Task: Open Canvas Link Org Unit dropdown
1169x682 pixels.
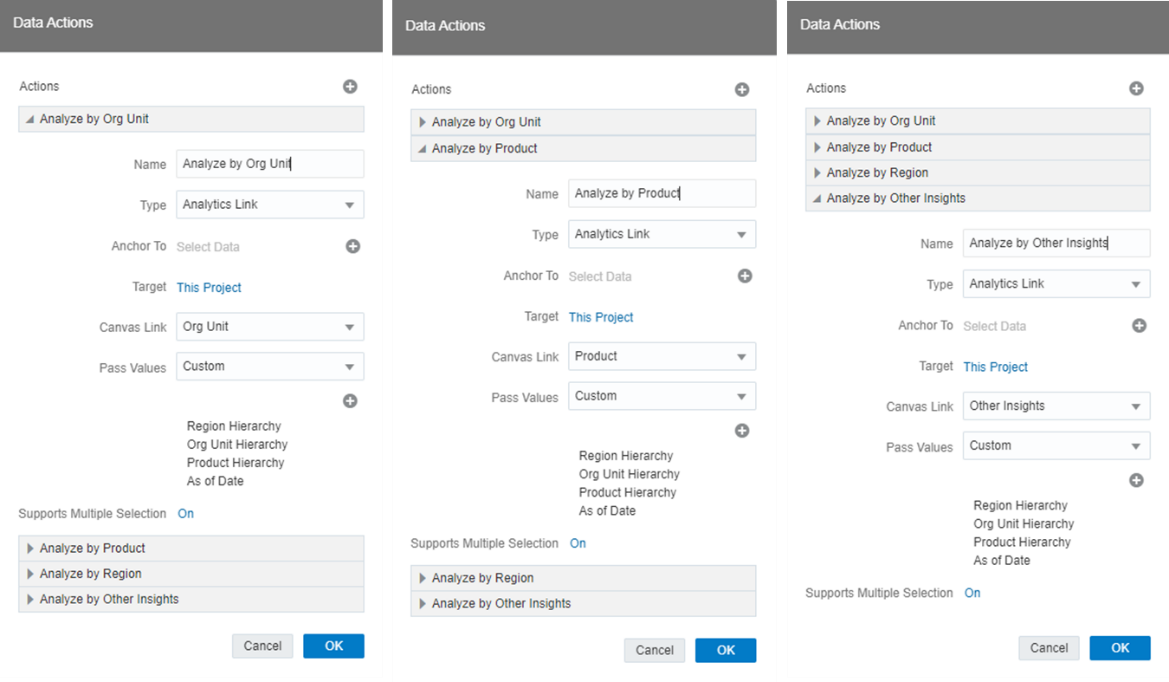Action: (x=270, y=326)
